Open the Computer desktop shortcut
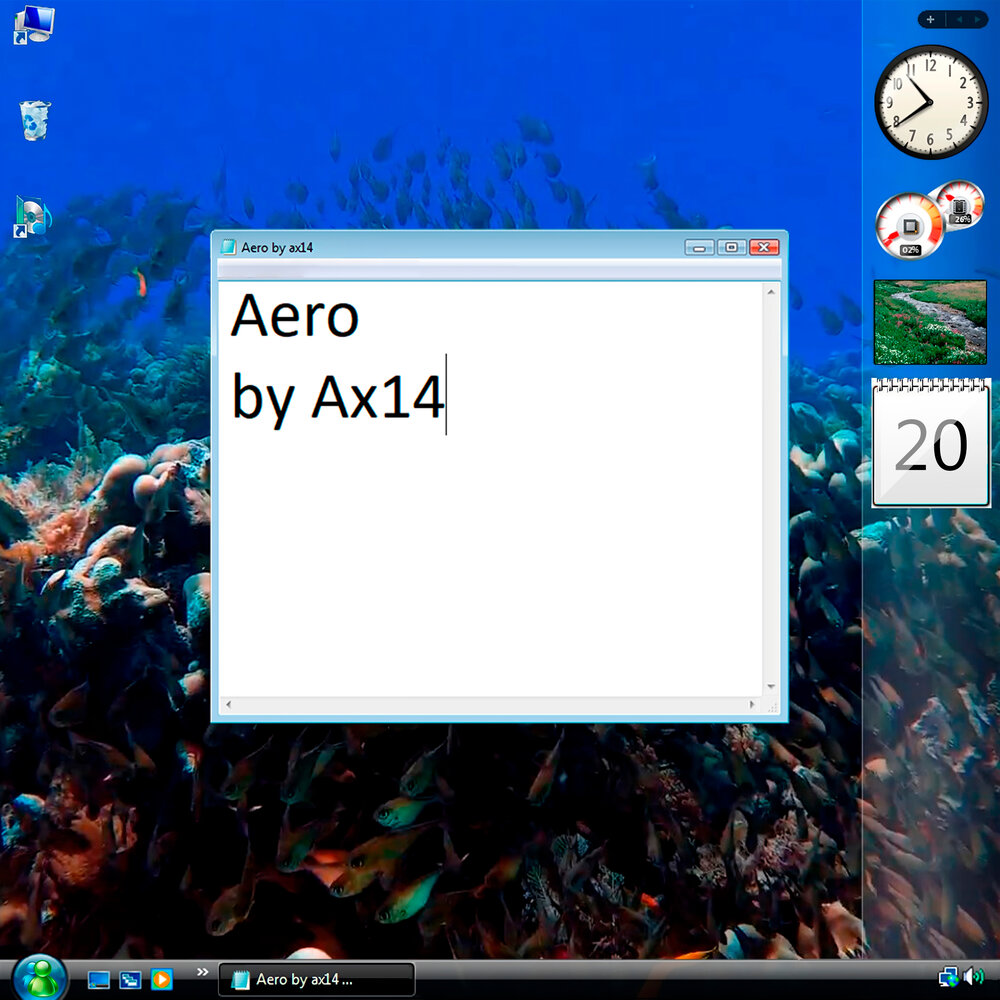The width and height of the screenshot is (1000, 1000). (x=34, y=24)
